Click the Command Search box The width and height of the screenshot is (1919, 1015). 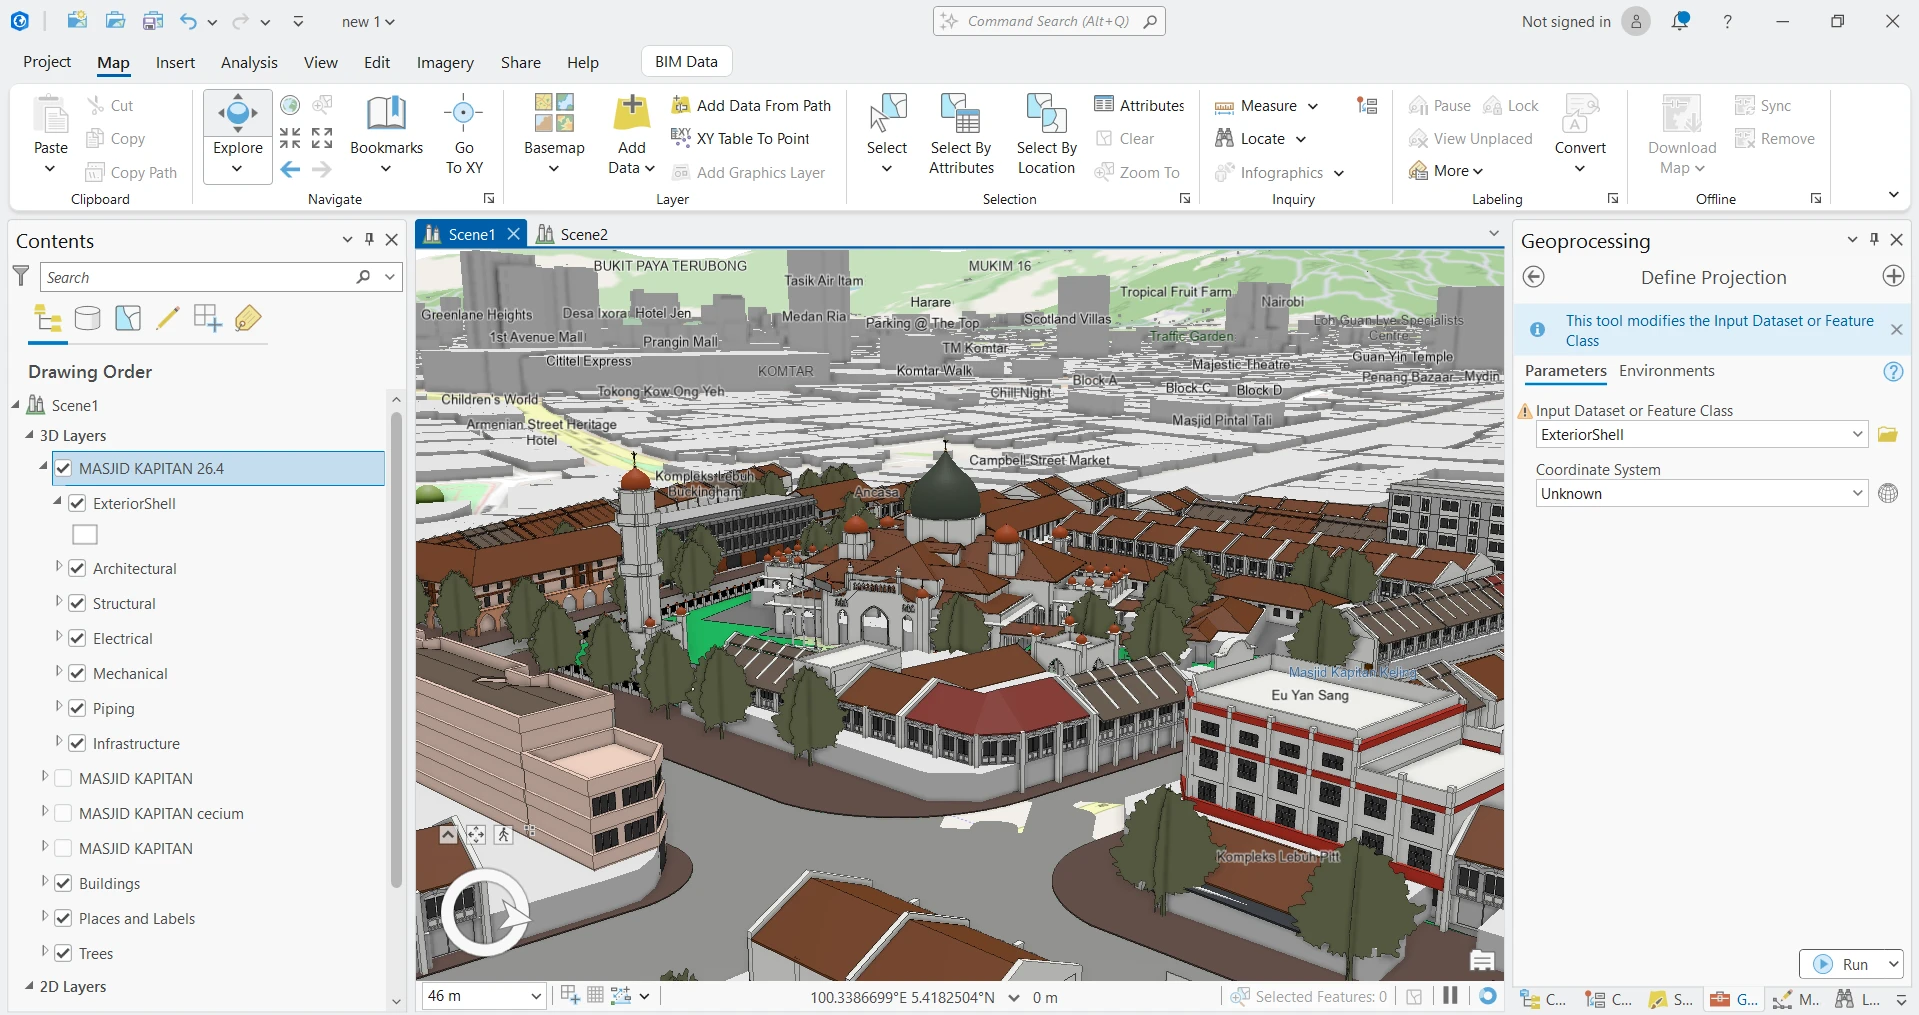click(x=1049, y=21)
